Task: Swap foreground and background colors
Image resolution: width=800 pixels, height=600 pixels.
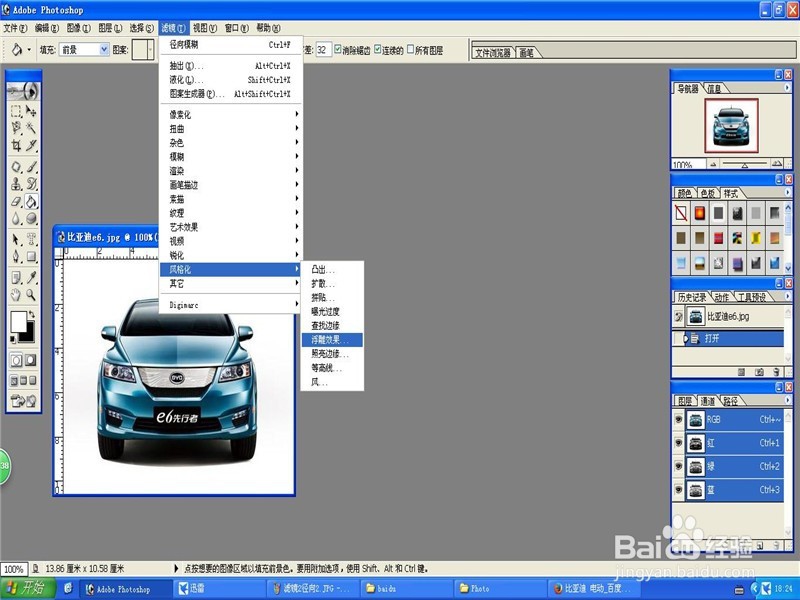Action: 32,314
